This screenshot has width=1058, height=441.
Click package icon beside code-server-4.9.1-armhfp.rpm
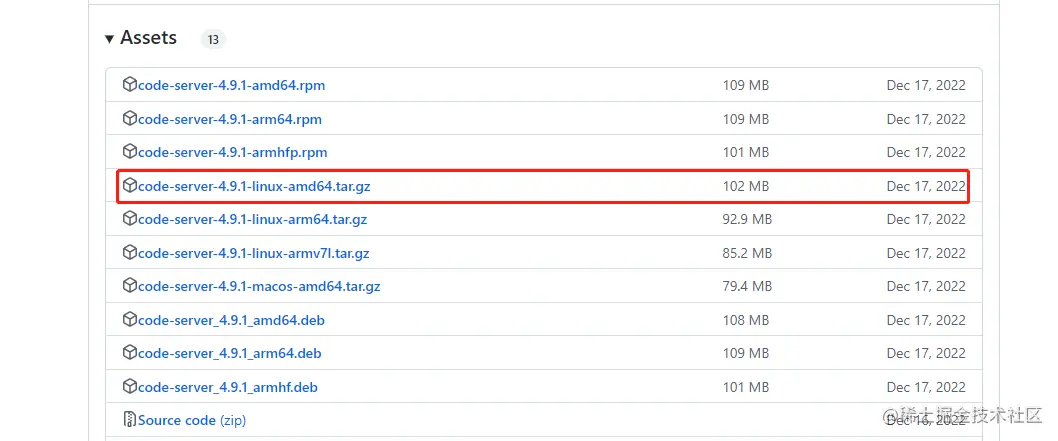[130, 152]
